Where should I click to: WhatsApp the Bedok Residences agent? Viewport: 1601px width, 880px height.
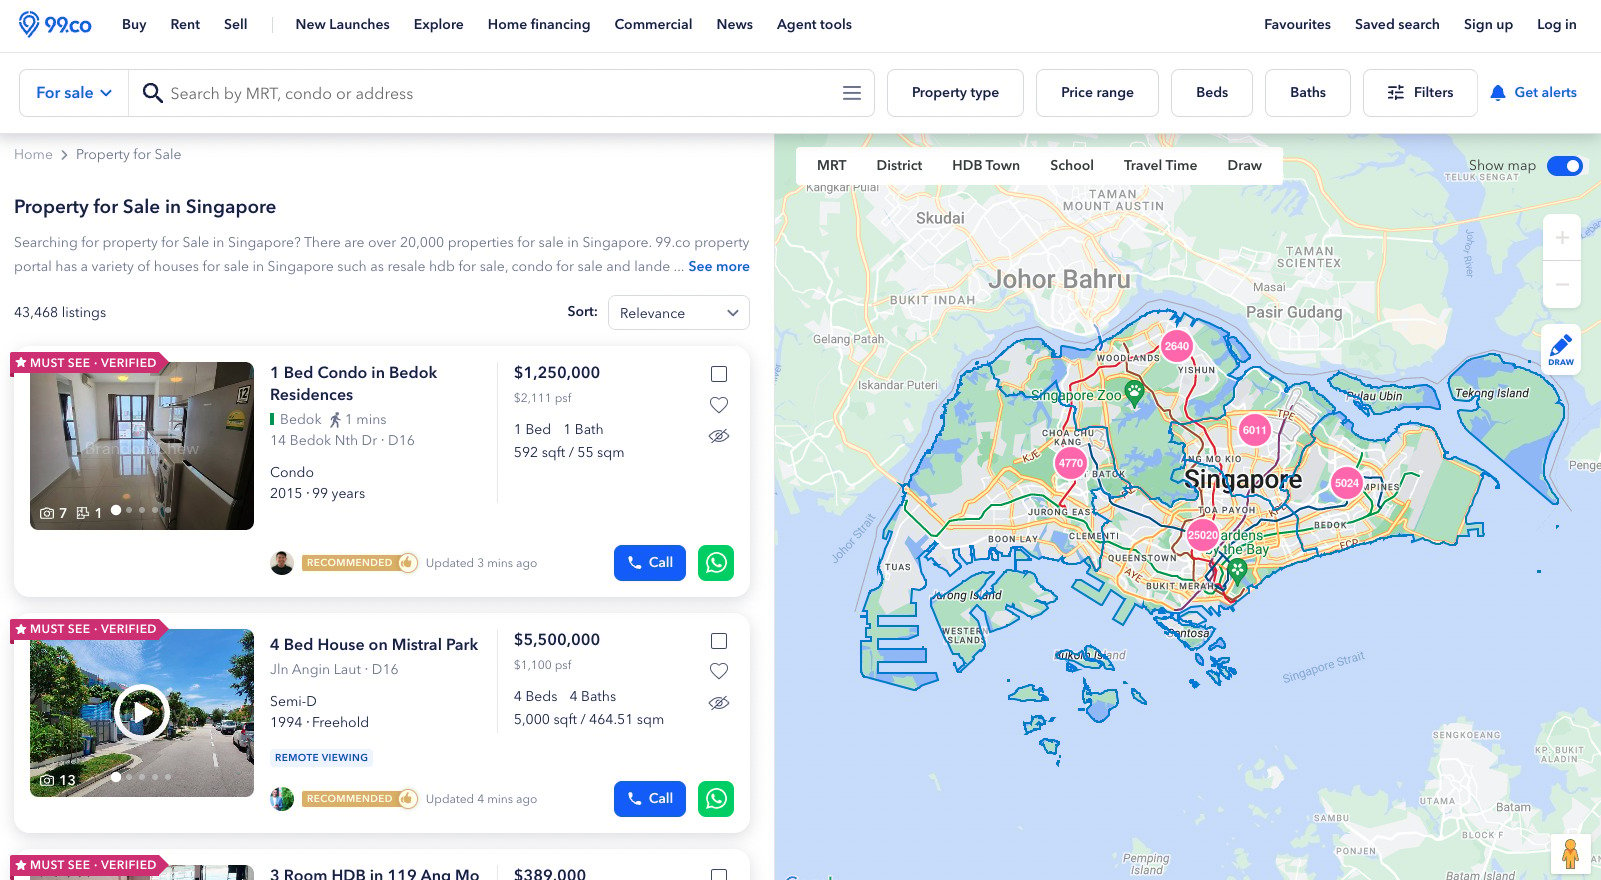716,563
